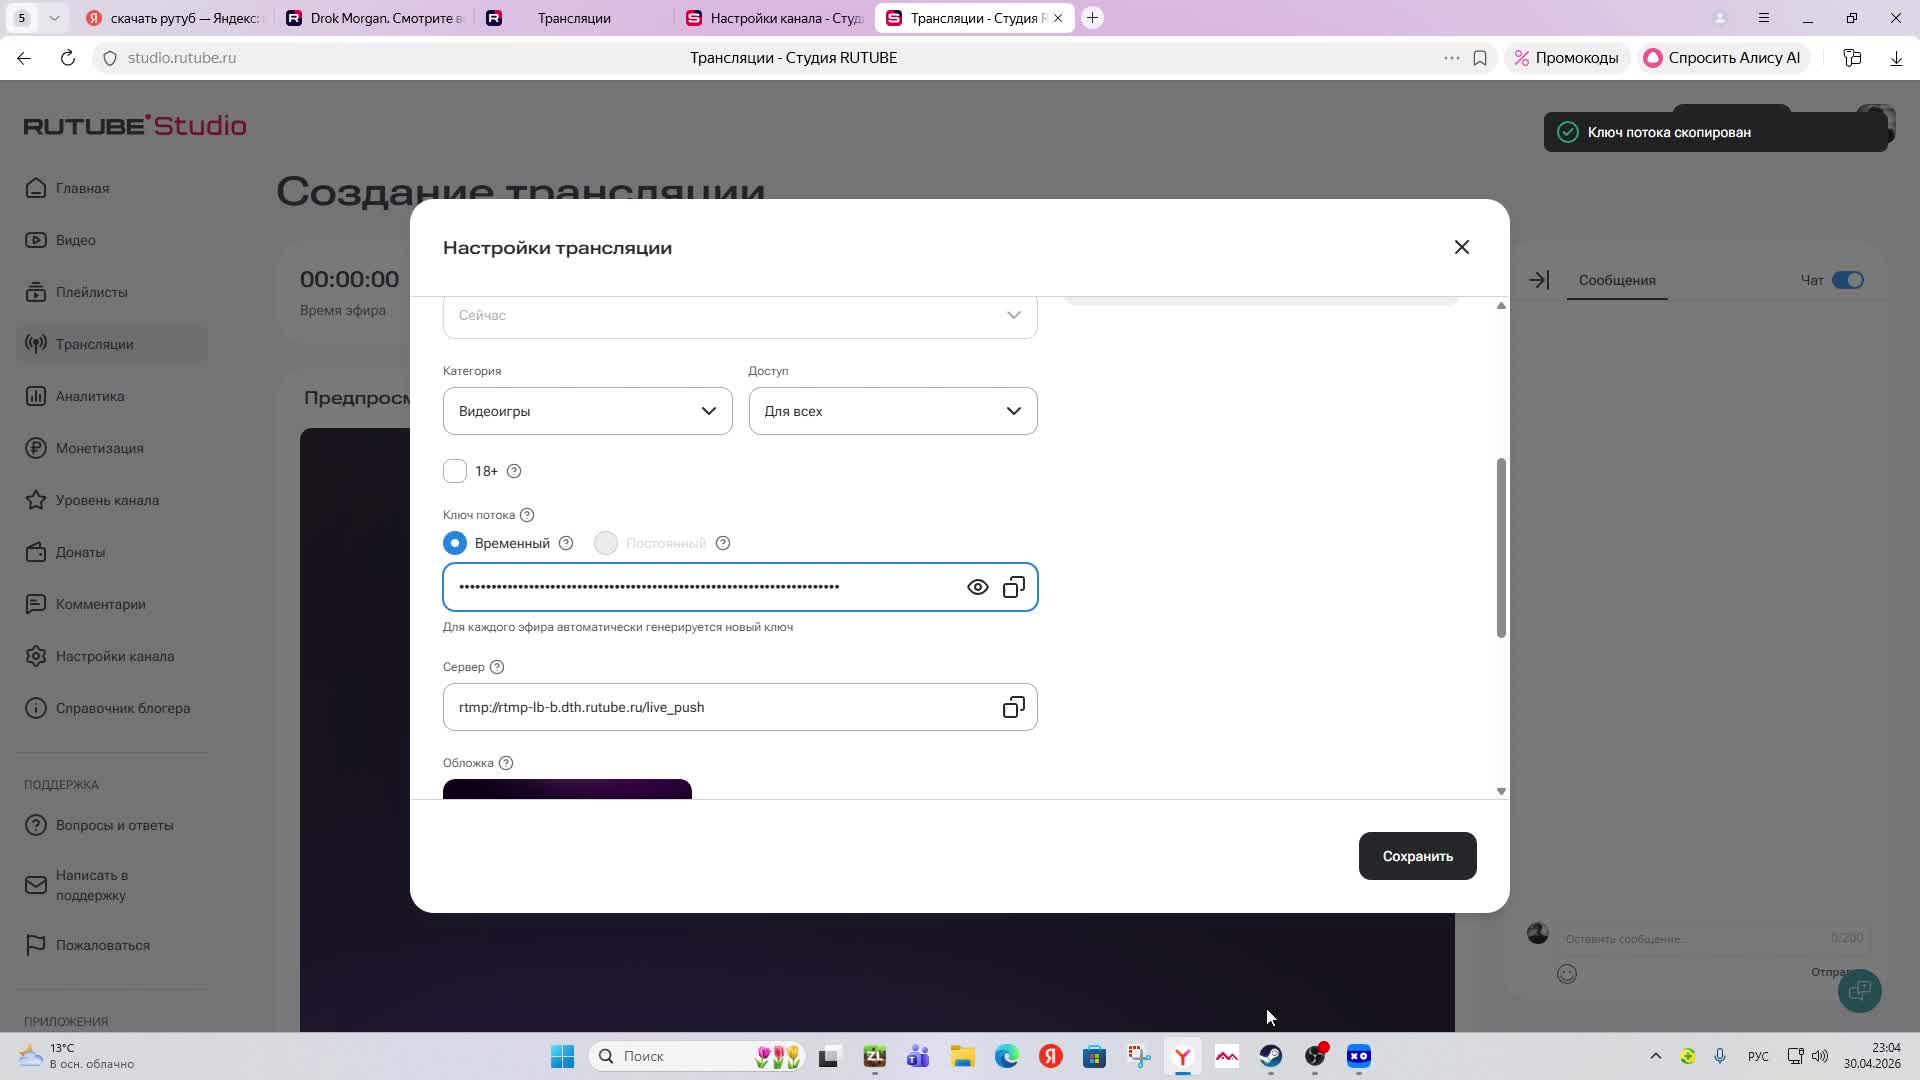This screenshot has width=1920, height=1080.
Task: Show the hidden stream key
Action: click(977, 587)
